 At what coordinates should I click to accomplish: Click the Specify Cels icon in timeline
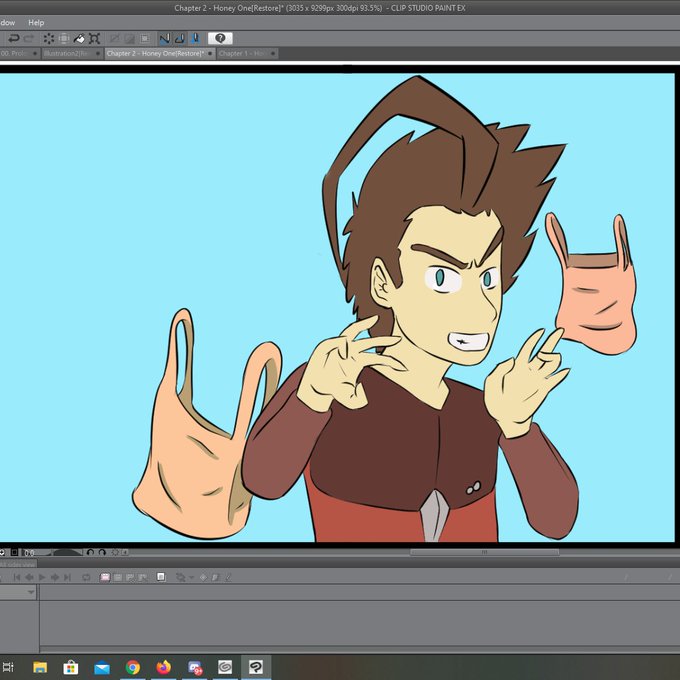[130, 577]
